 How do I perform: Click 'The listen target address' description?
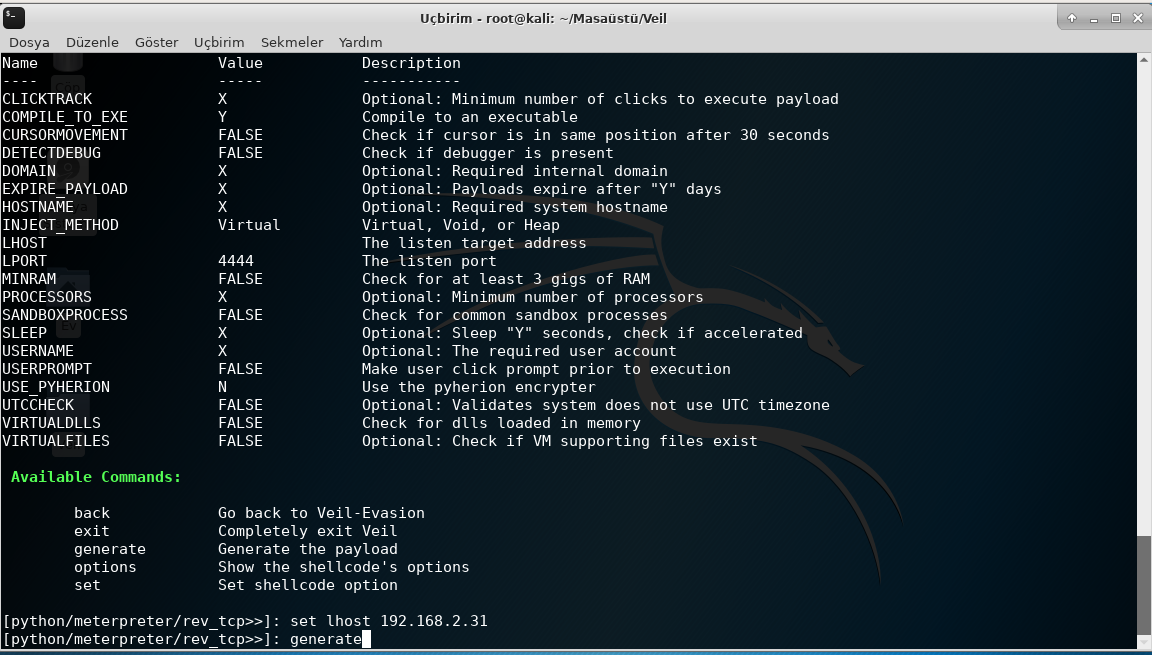[475, 243]
